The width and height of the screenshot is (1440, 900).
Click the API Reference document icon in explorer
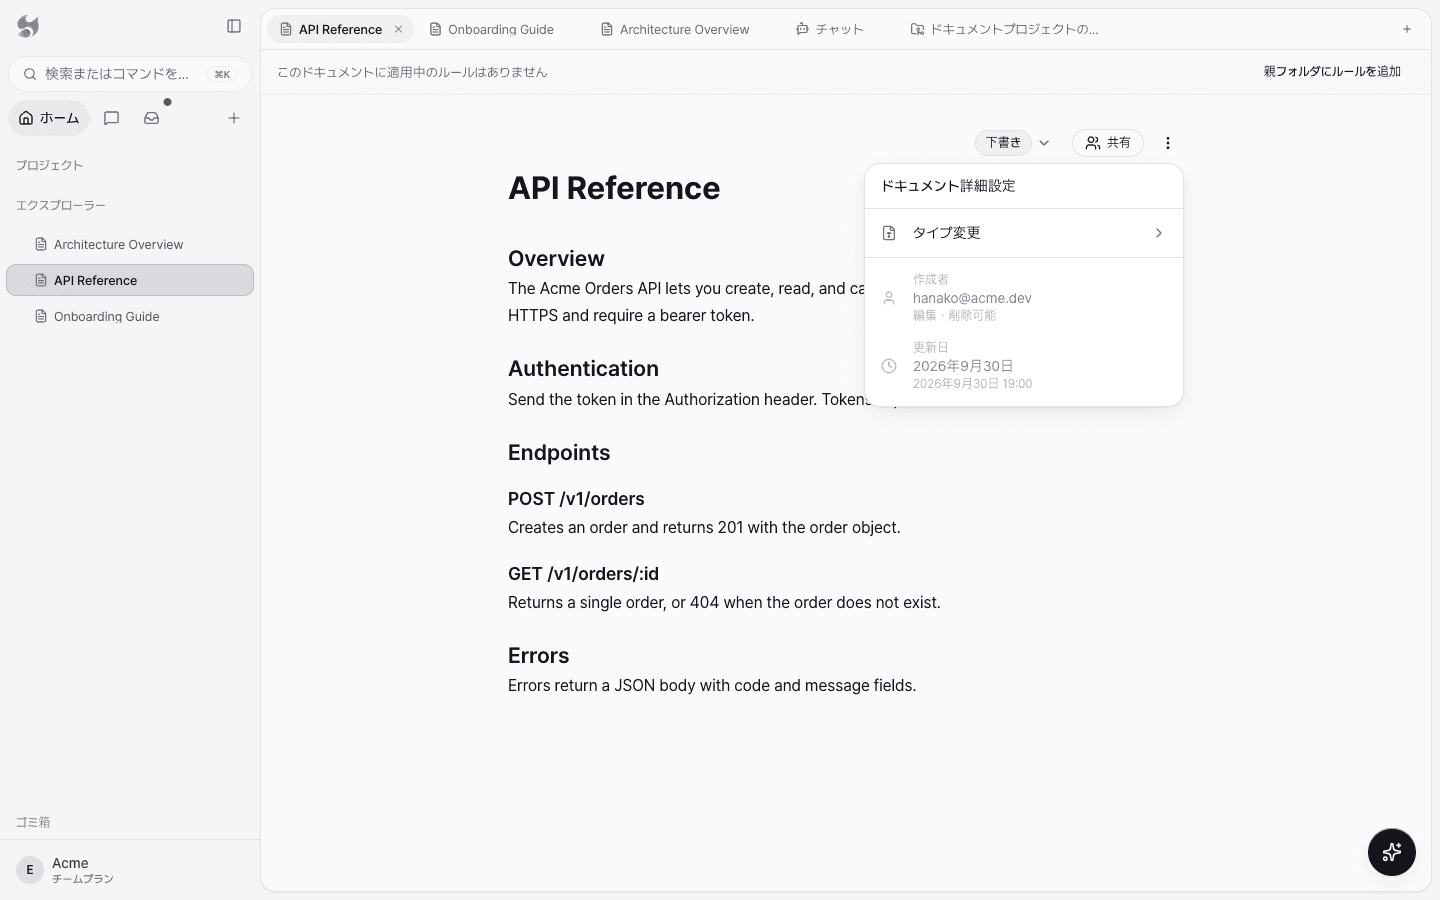[x=41, y=280]
